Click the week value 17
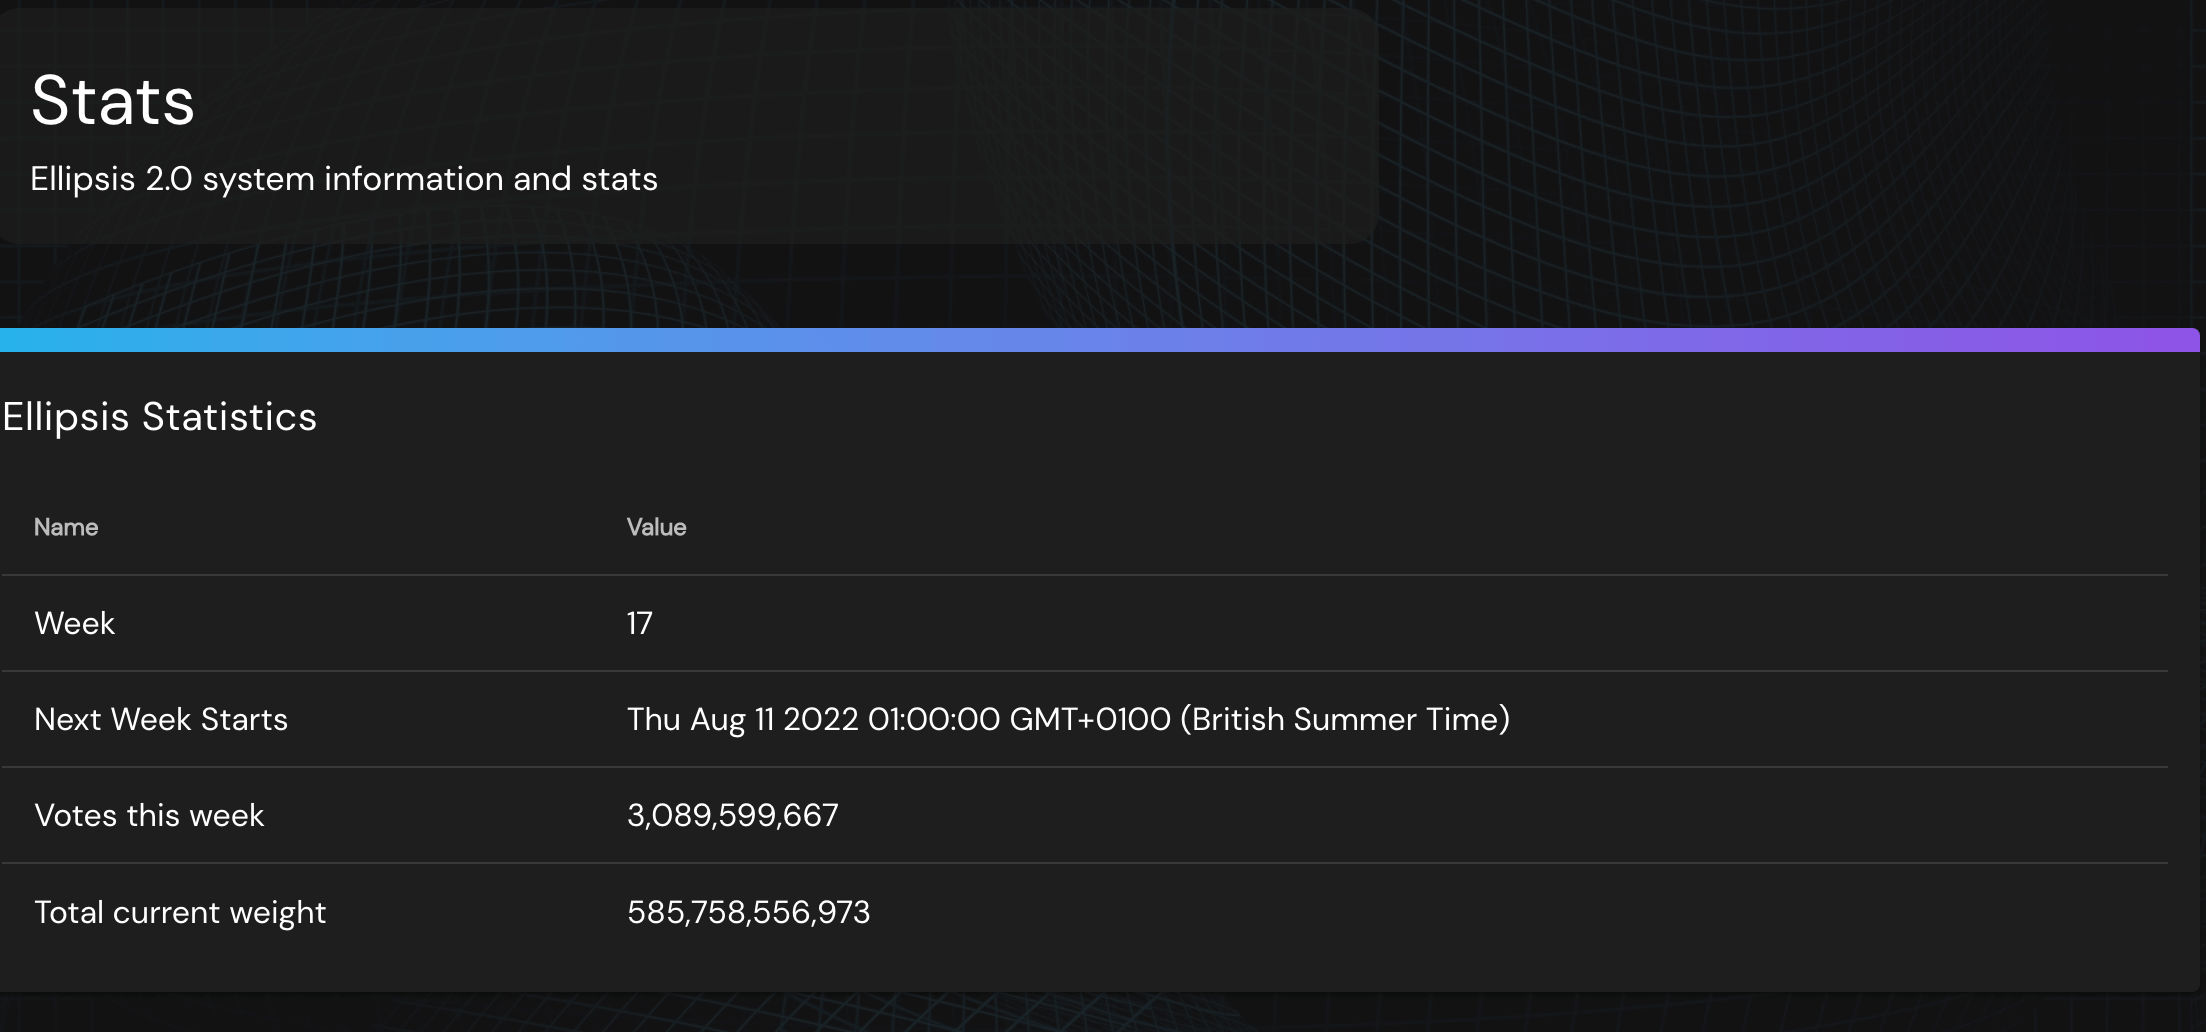The width and height of the screenshot is (2206, 1032). point(640,623)
